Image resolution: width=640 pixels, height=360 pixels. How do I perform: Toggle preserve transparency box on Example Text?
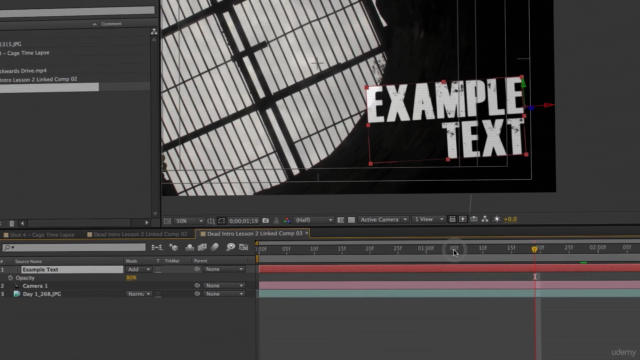tap(158, 269)
